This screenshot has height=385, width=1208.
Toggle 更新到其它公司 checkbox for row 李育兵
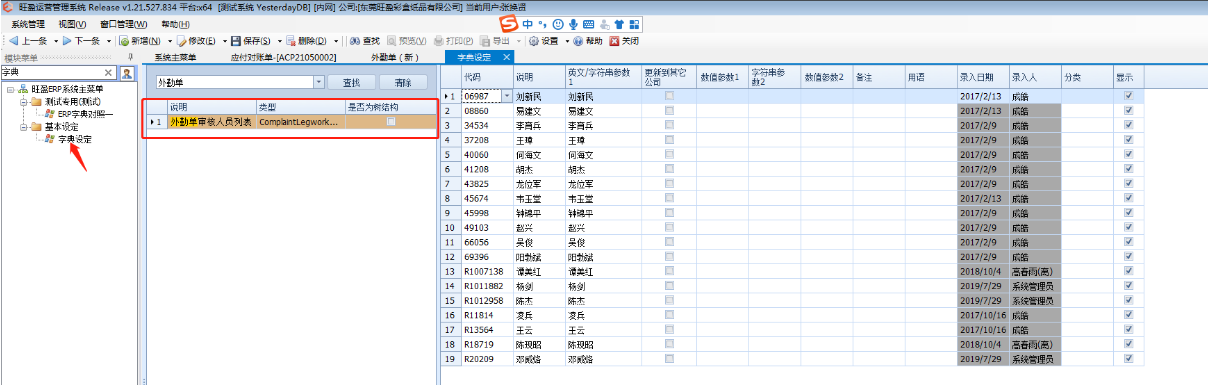[x=669, y=126]
